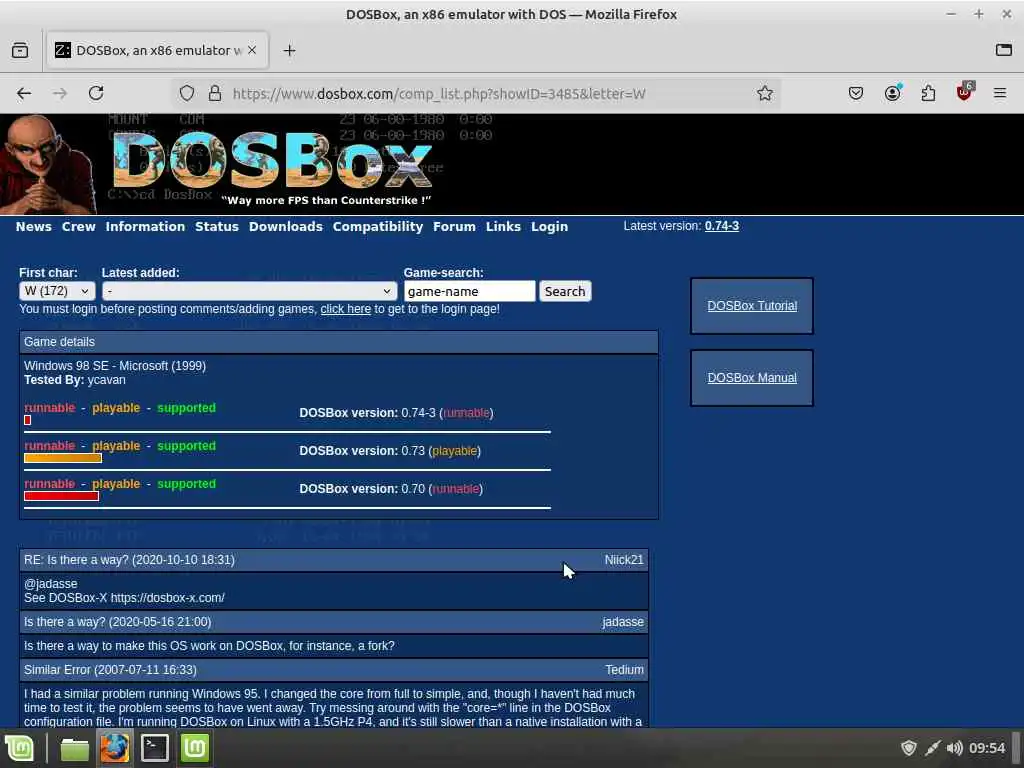
Task: Open the file manager from the taskbar
Action: (74, 748)
